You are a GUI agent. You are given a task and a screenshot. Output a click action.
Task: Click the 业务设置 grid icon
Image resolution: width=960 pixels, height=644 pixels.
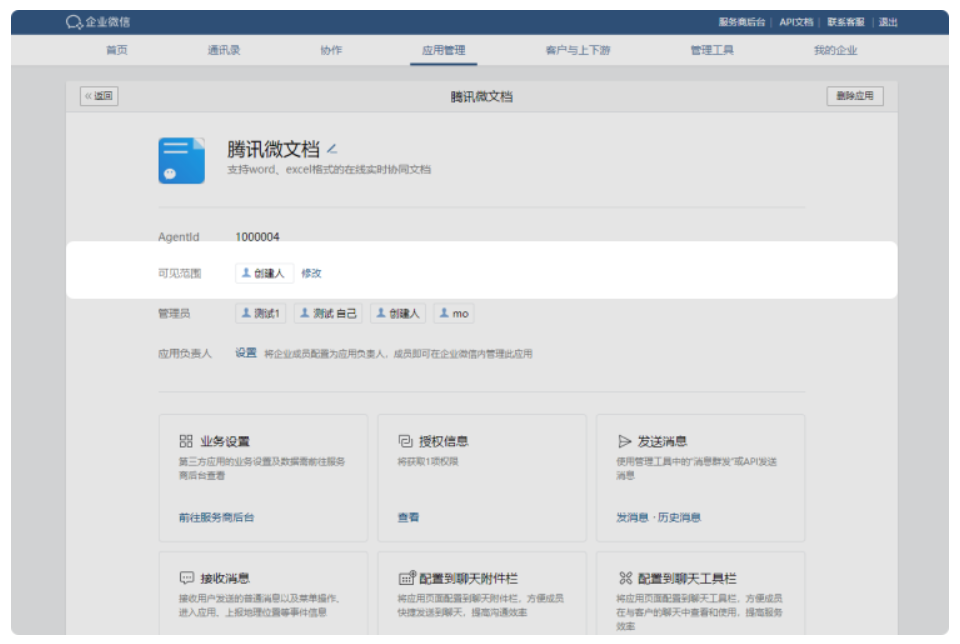point(186,441)
